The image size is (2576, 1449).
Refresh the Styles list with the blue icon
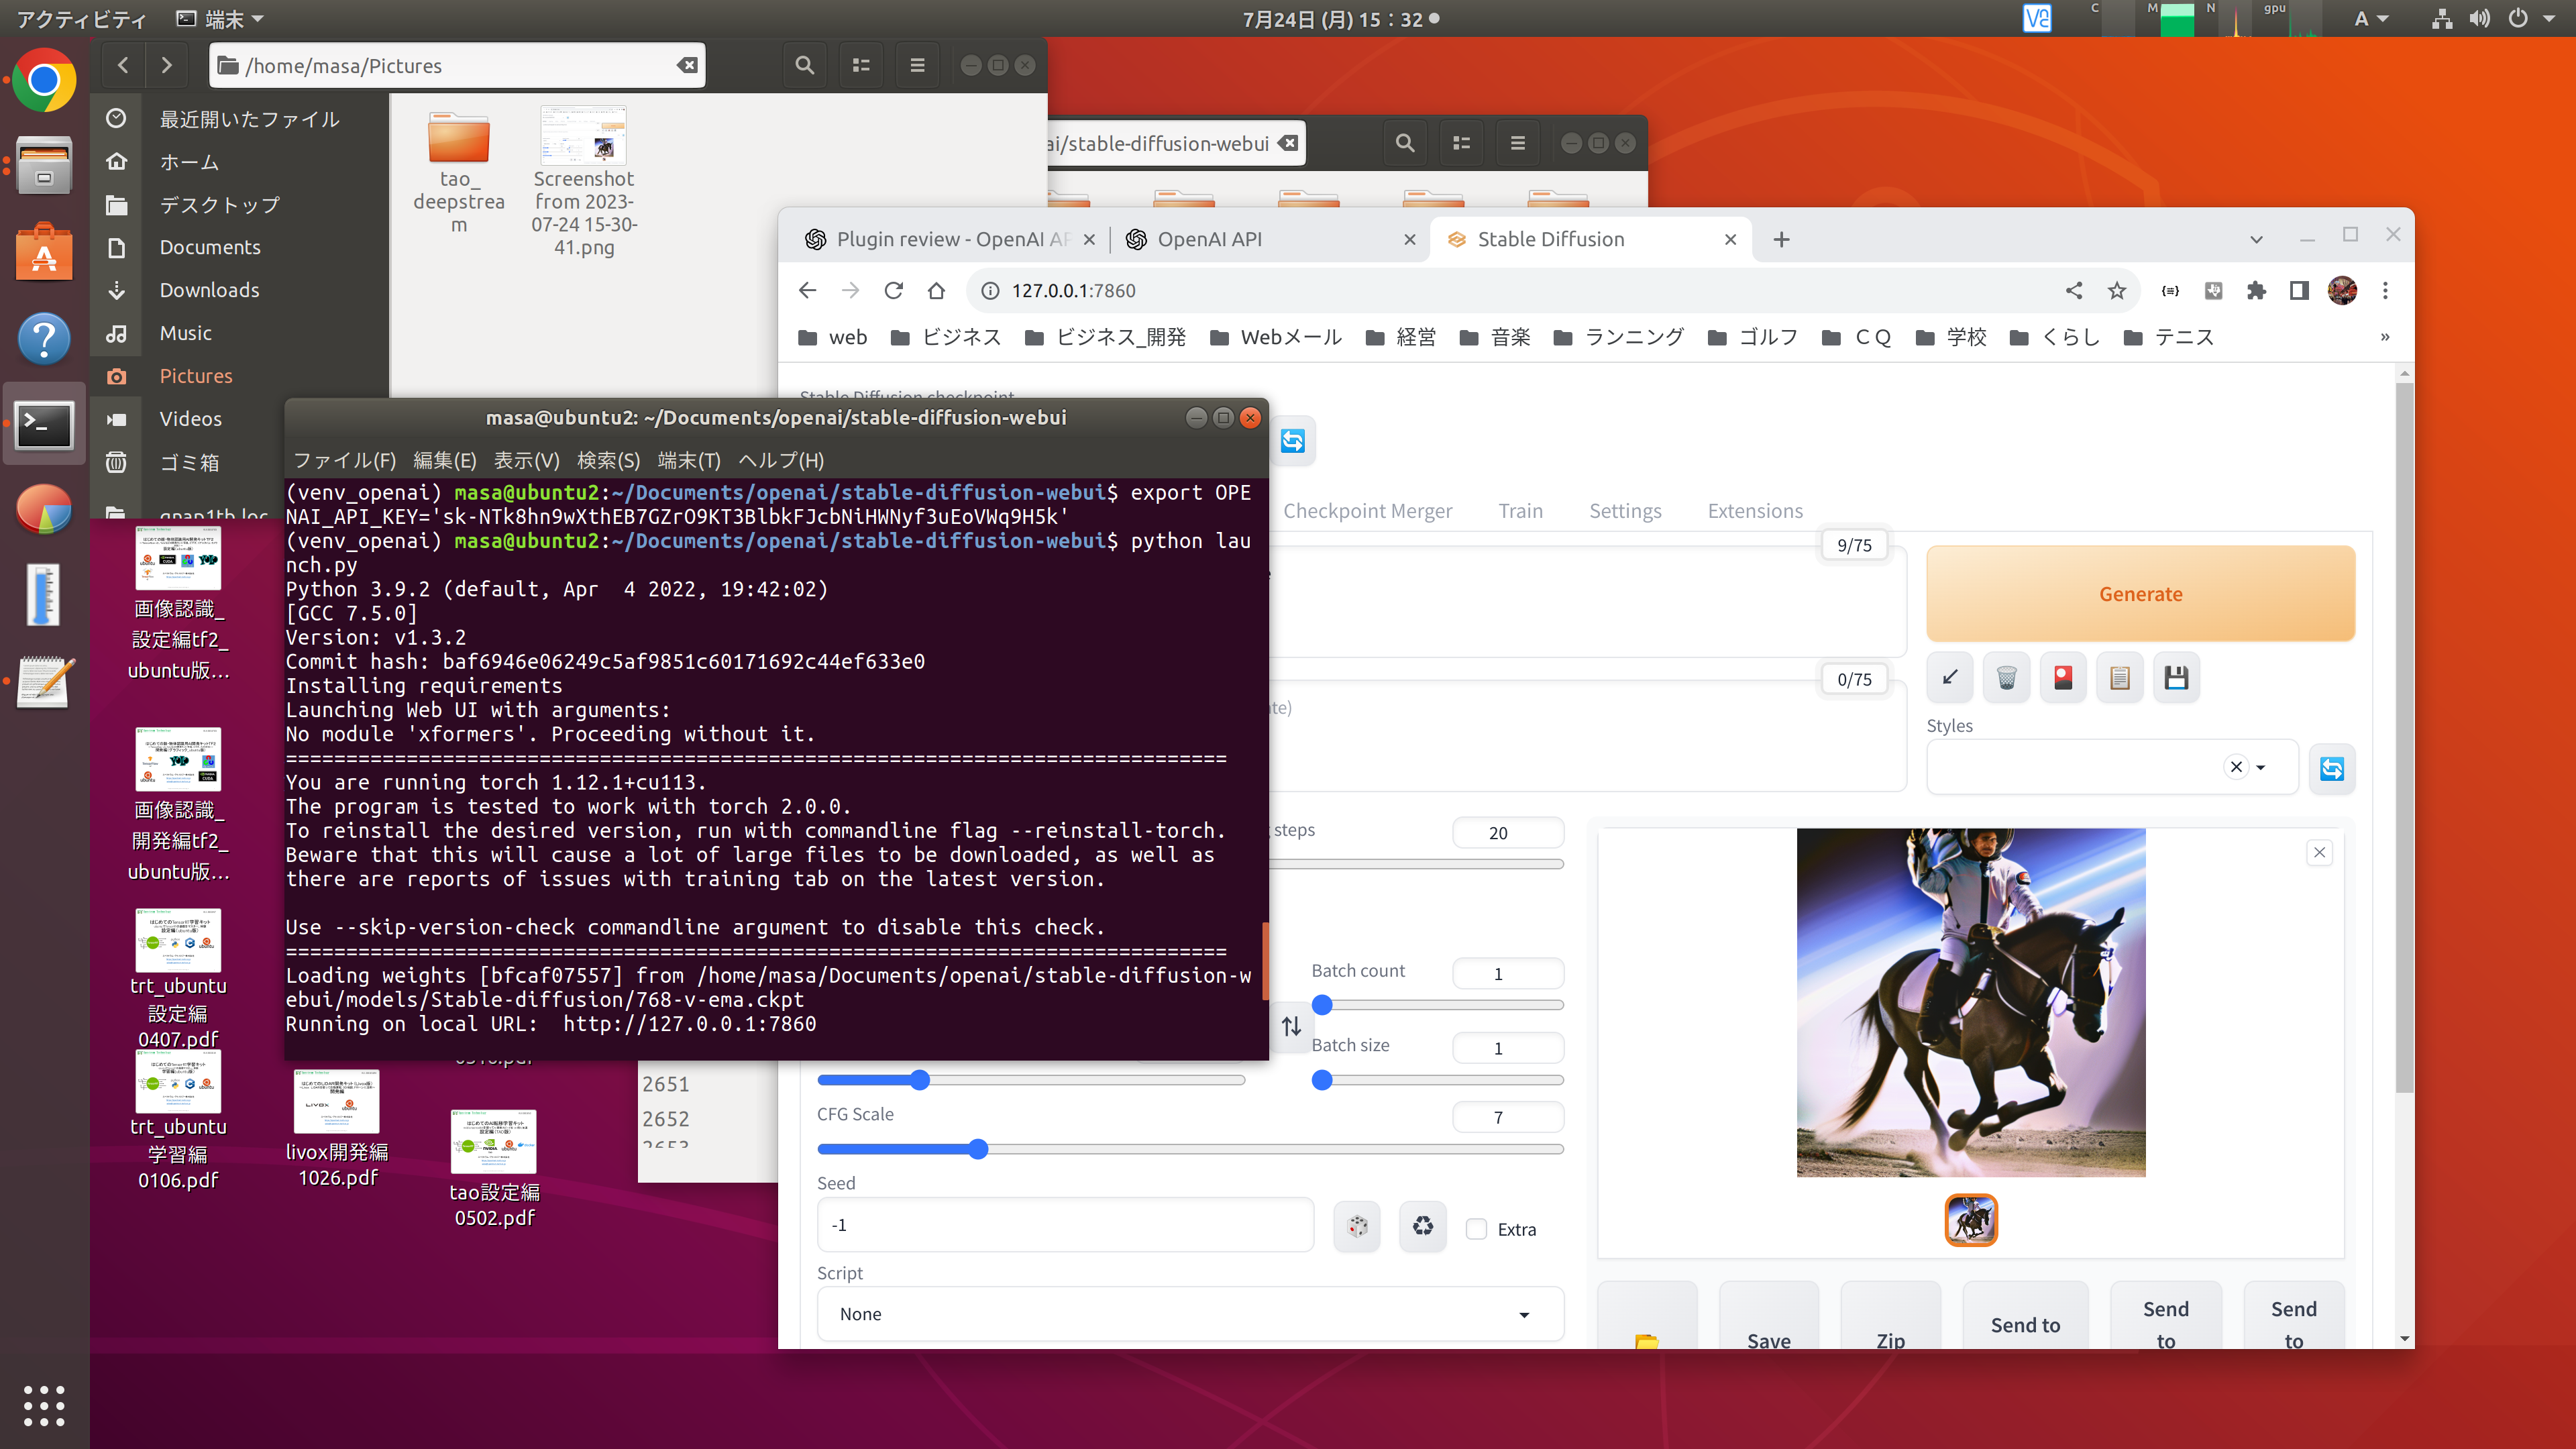click(x=2332, y=768)
